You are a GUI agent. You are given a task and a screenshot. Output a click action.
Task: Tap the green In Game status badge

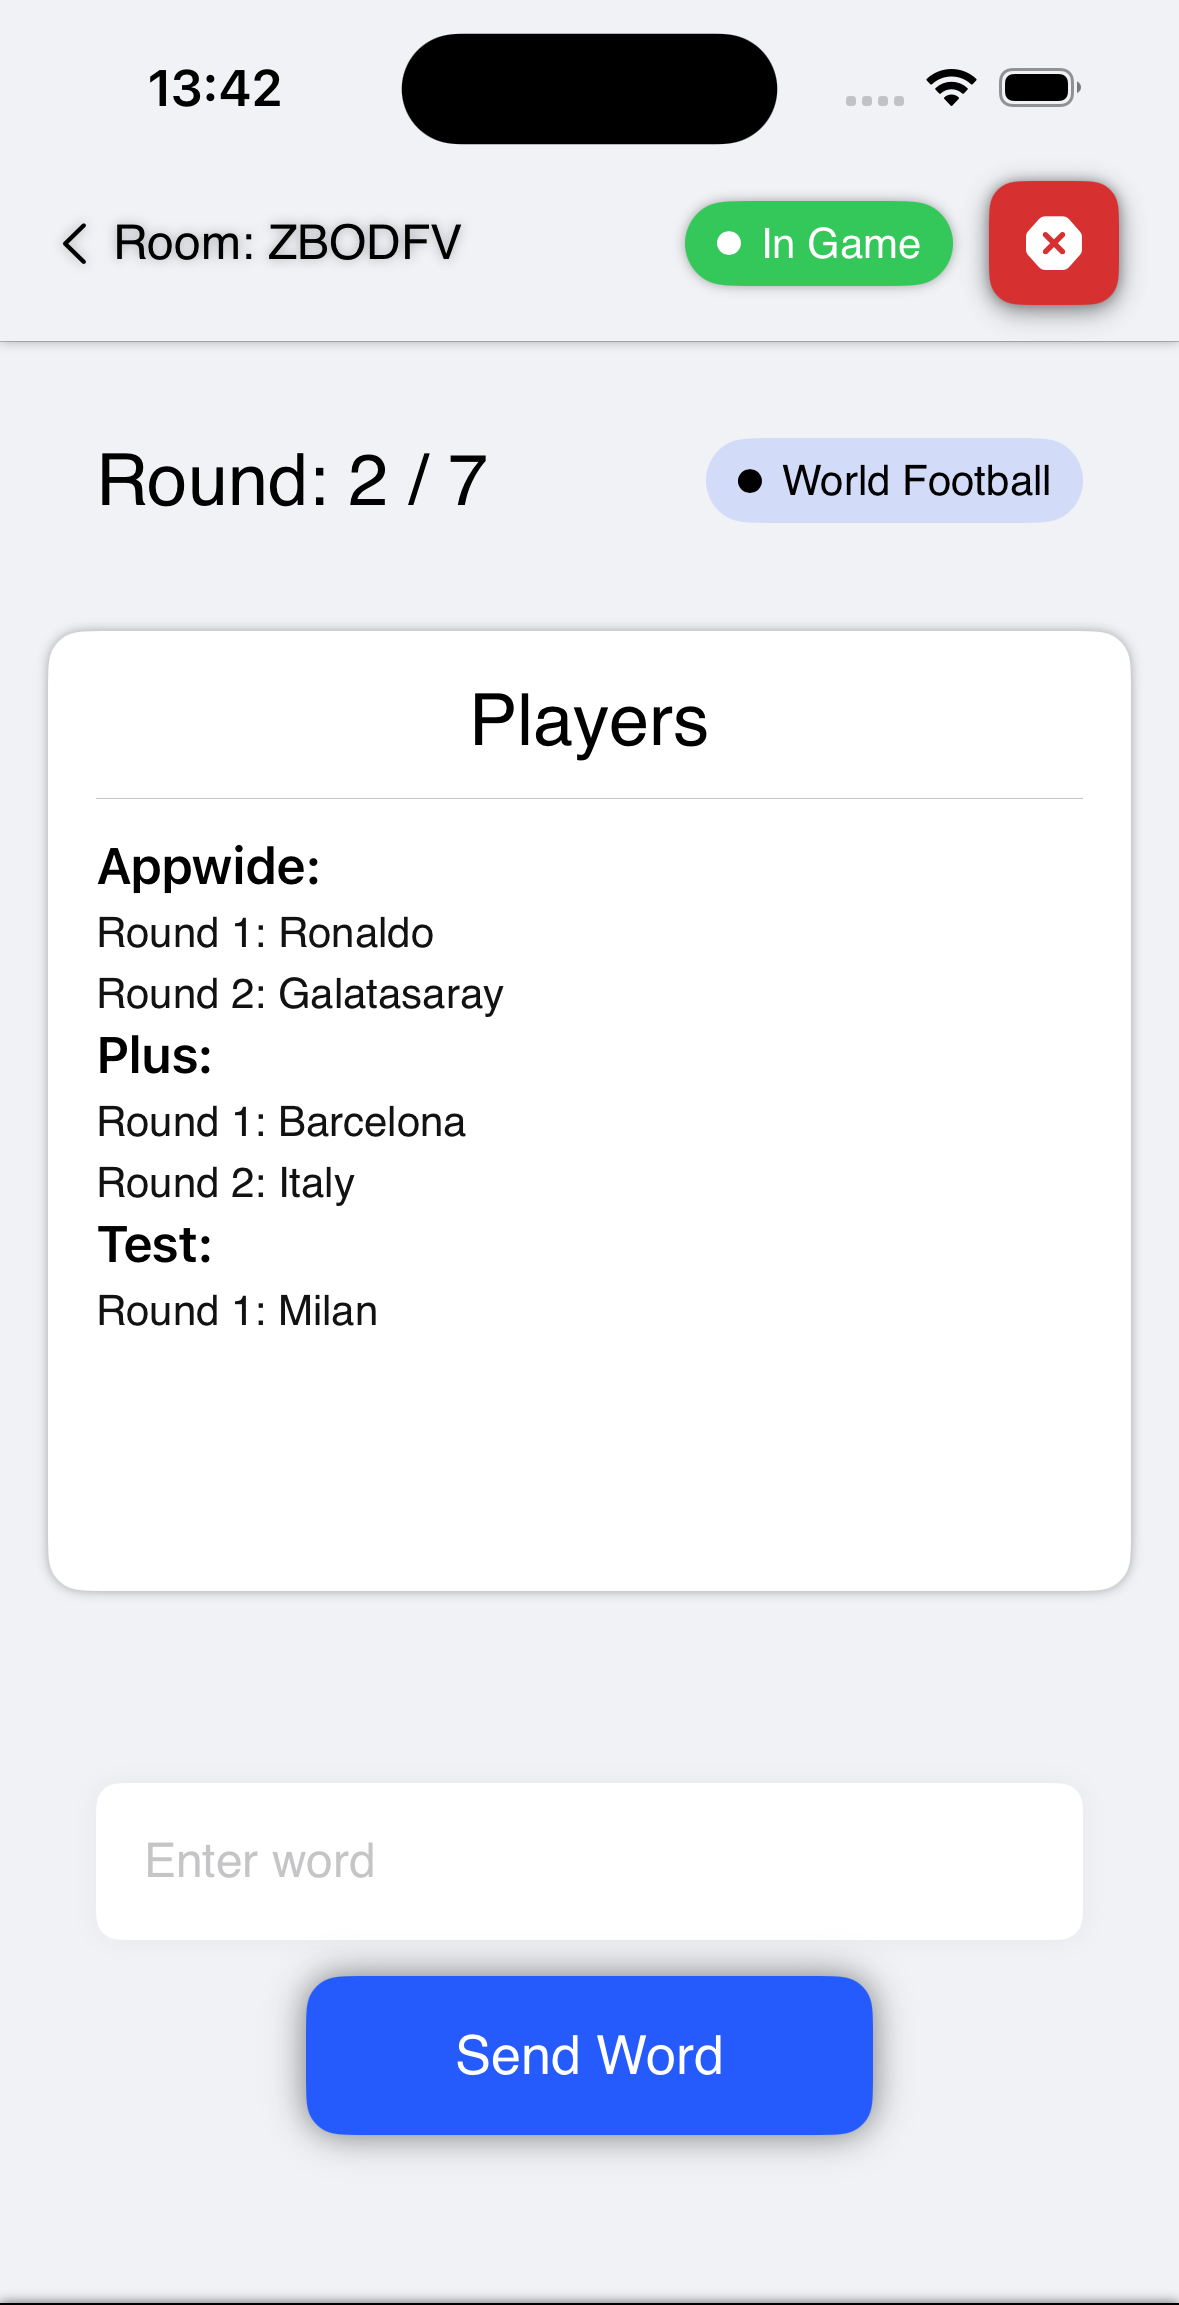(x=818, y=244)
